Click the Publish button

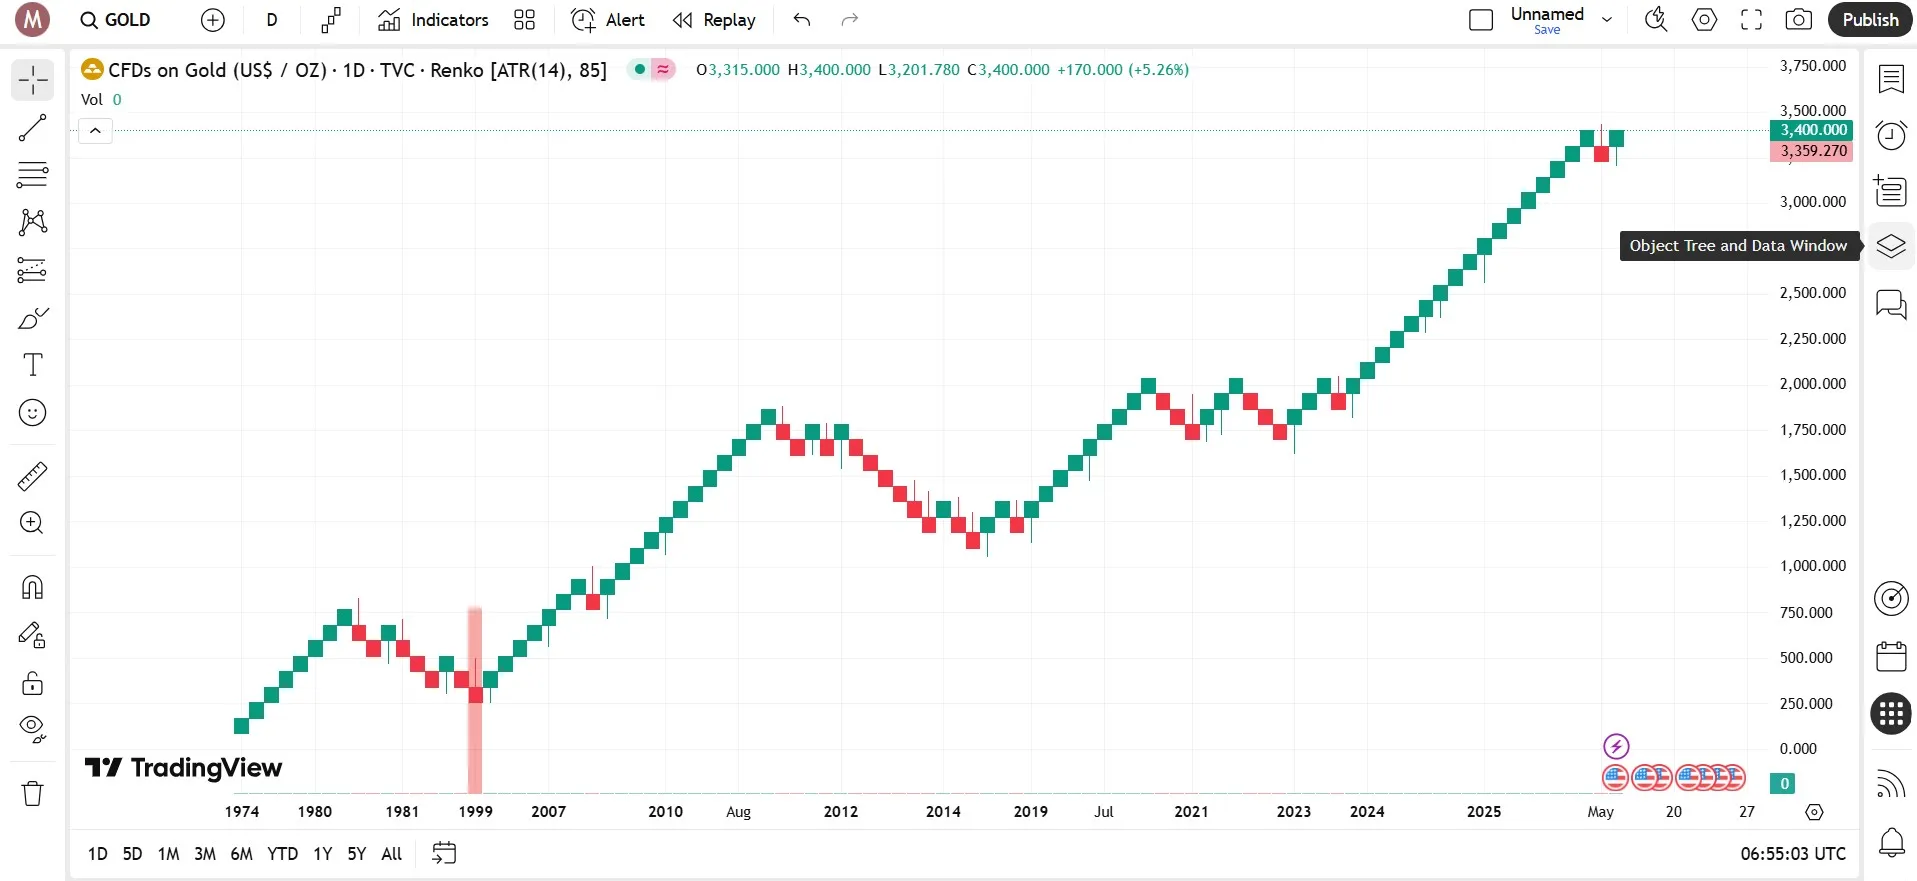coord(1869,20)
